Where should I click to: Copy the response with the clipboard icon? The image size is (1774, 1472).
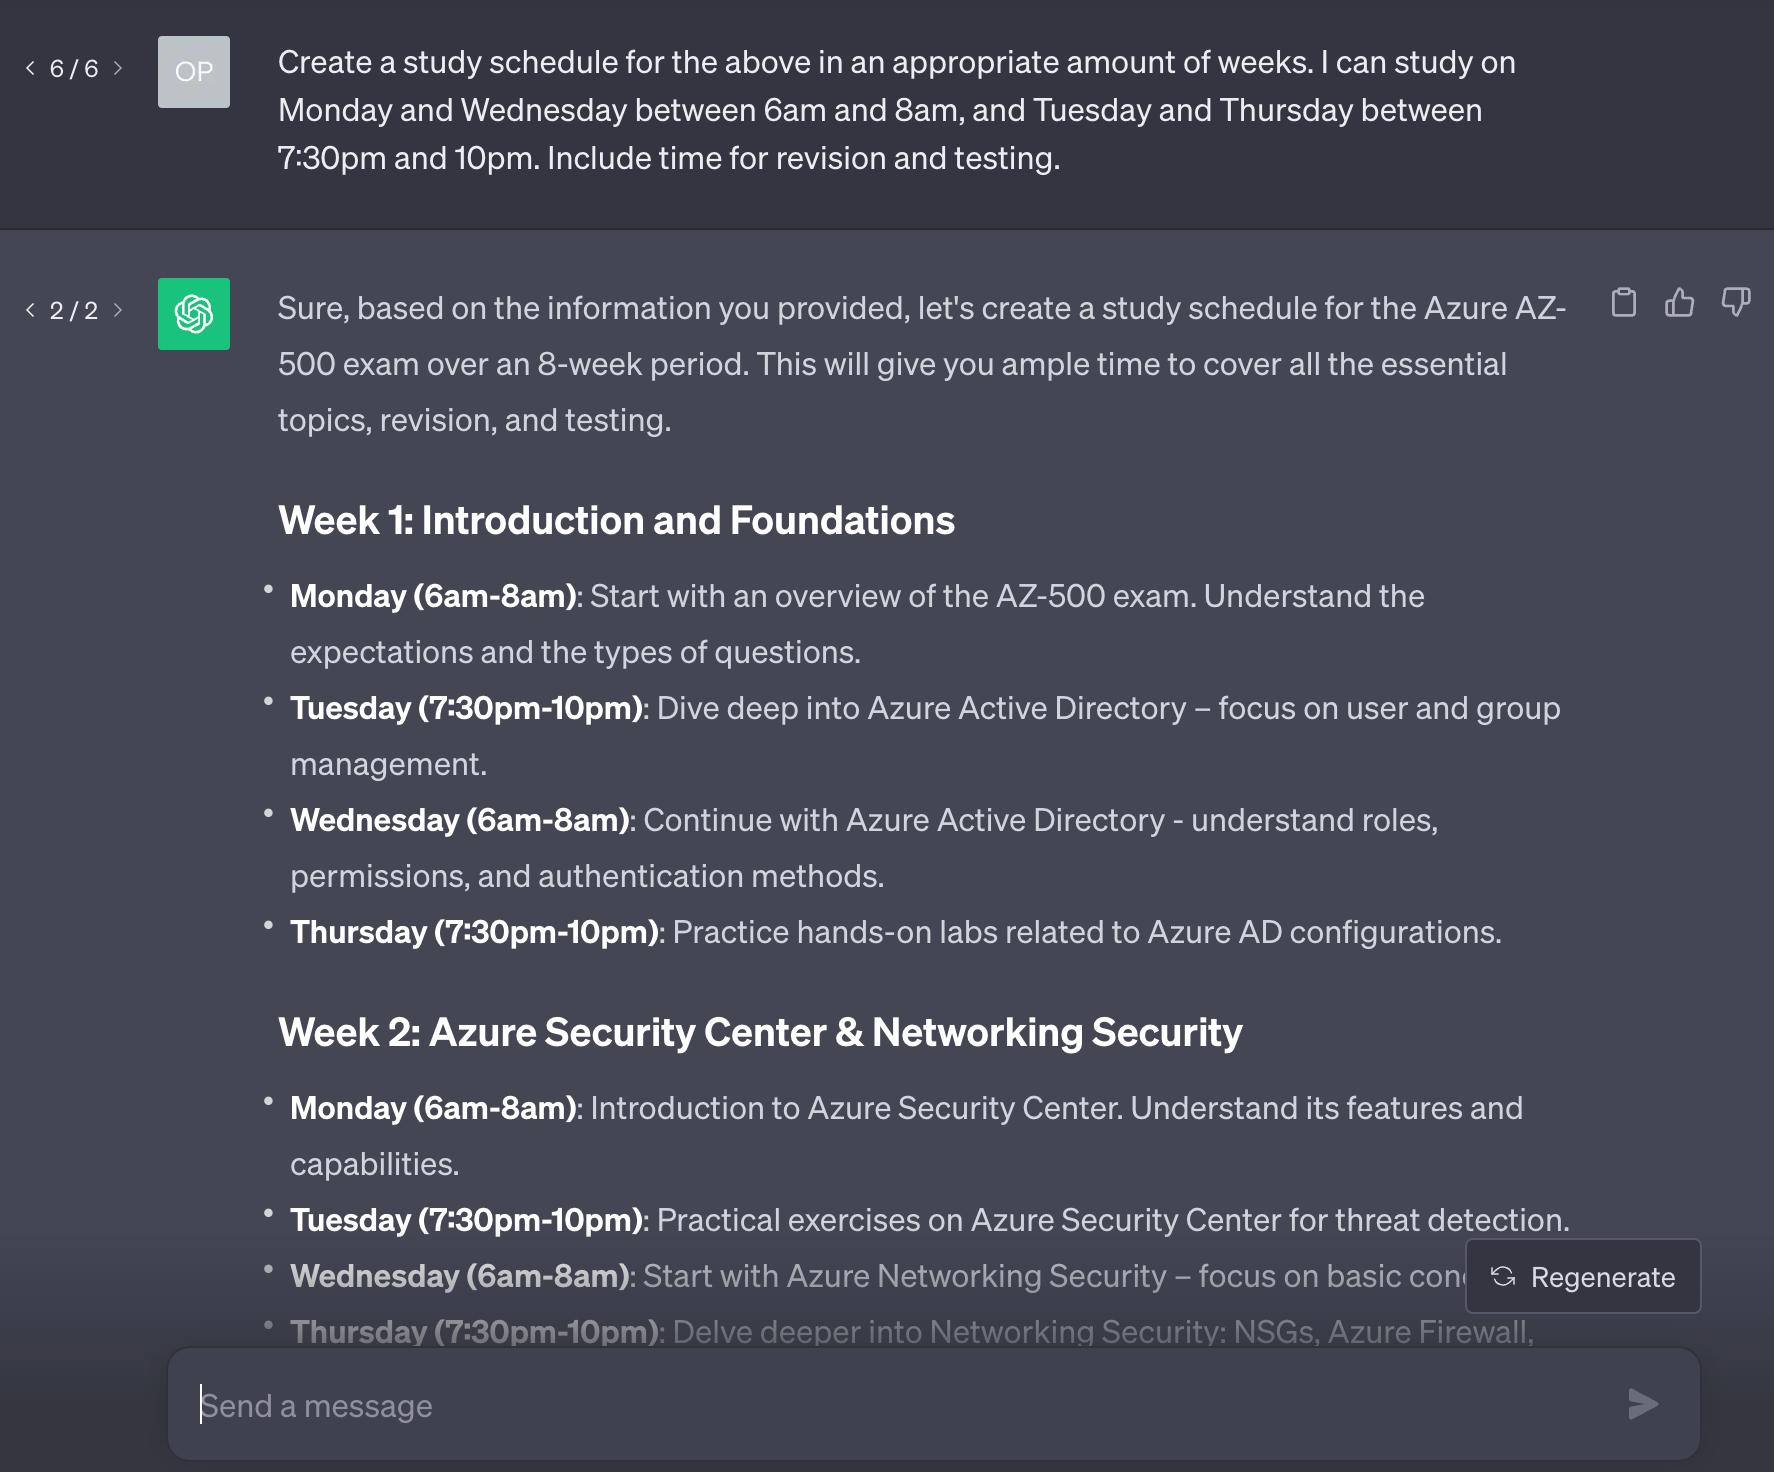click(1624, 302)
